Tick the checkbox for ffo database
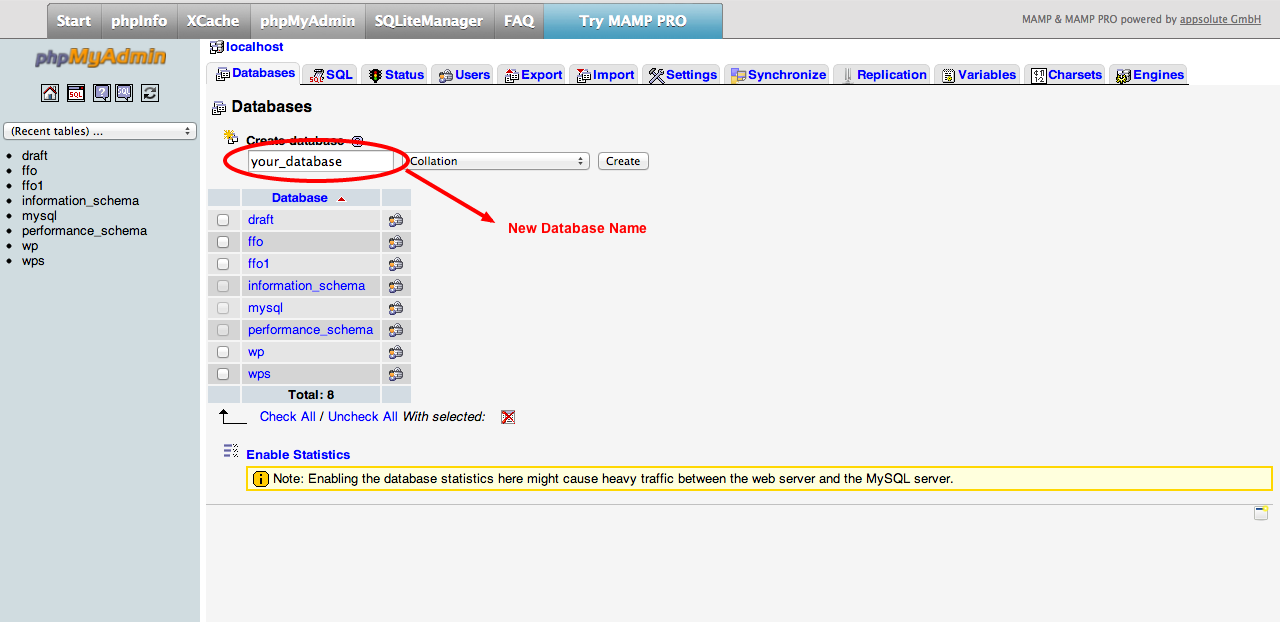Screen dimensions: 1280x622 tap(223, 242)
